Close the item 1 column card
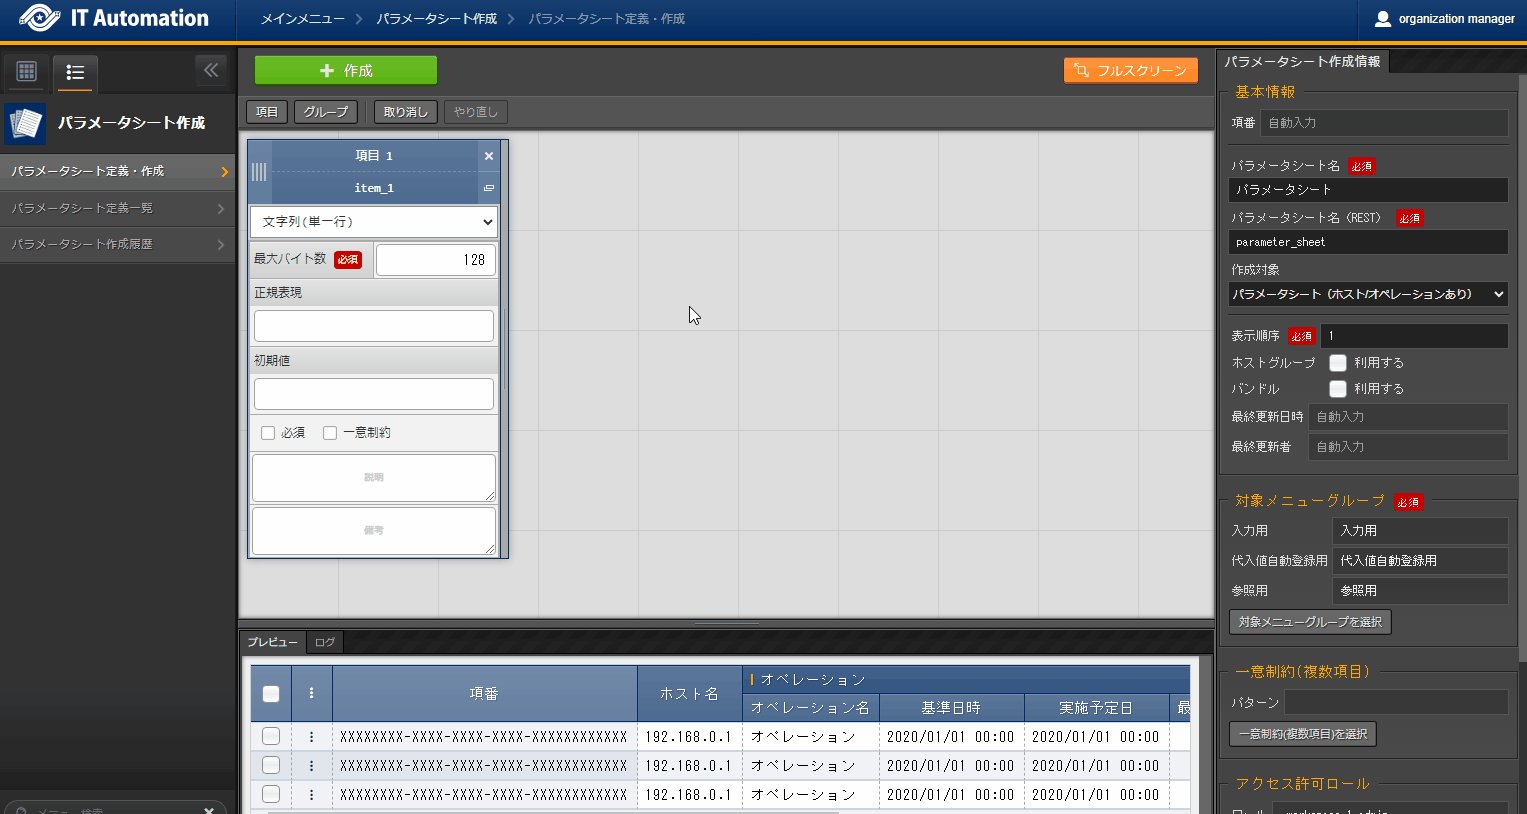The image size is (1527, 814). 488,156
